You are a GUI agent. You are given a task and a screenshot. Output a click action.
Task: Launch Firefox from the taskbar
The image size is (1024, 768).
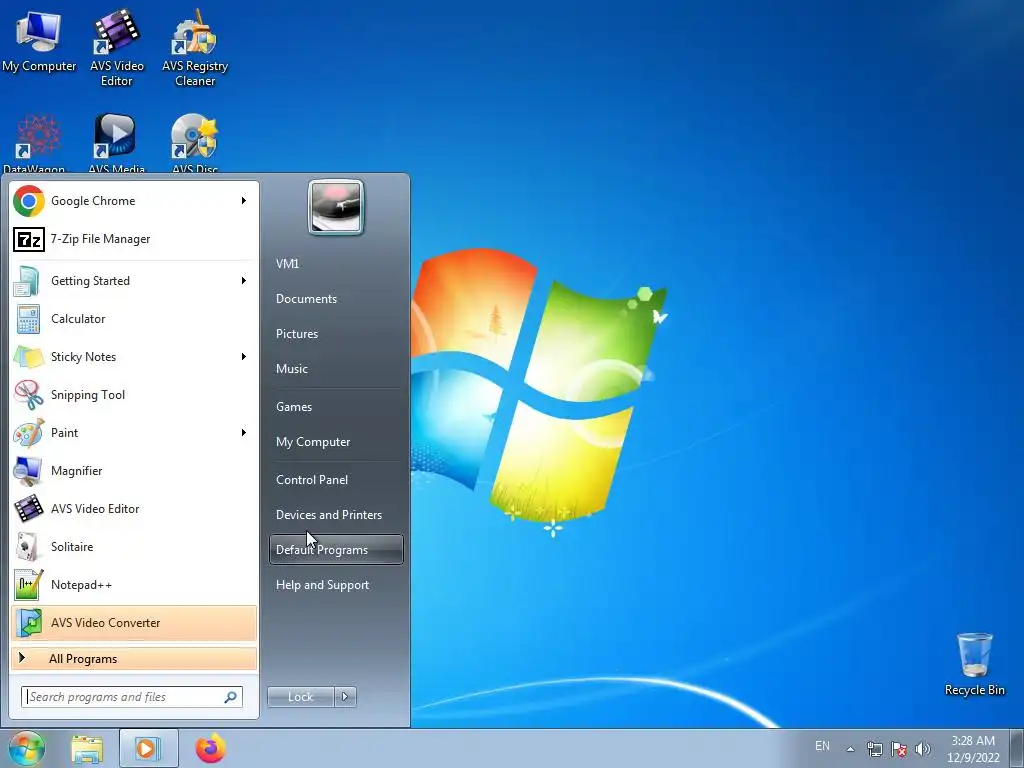pos(210,748)
